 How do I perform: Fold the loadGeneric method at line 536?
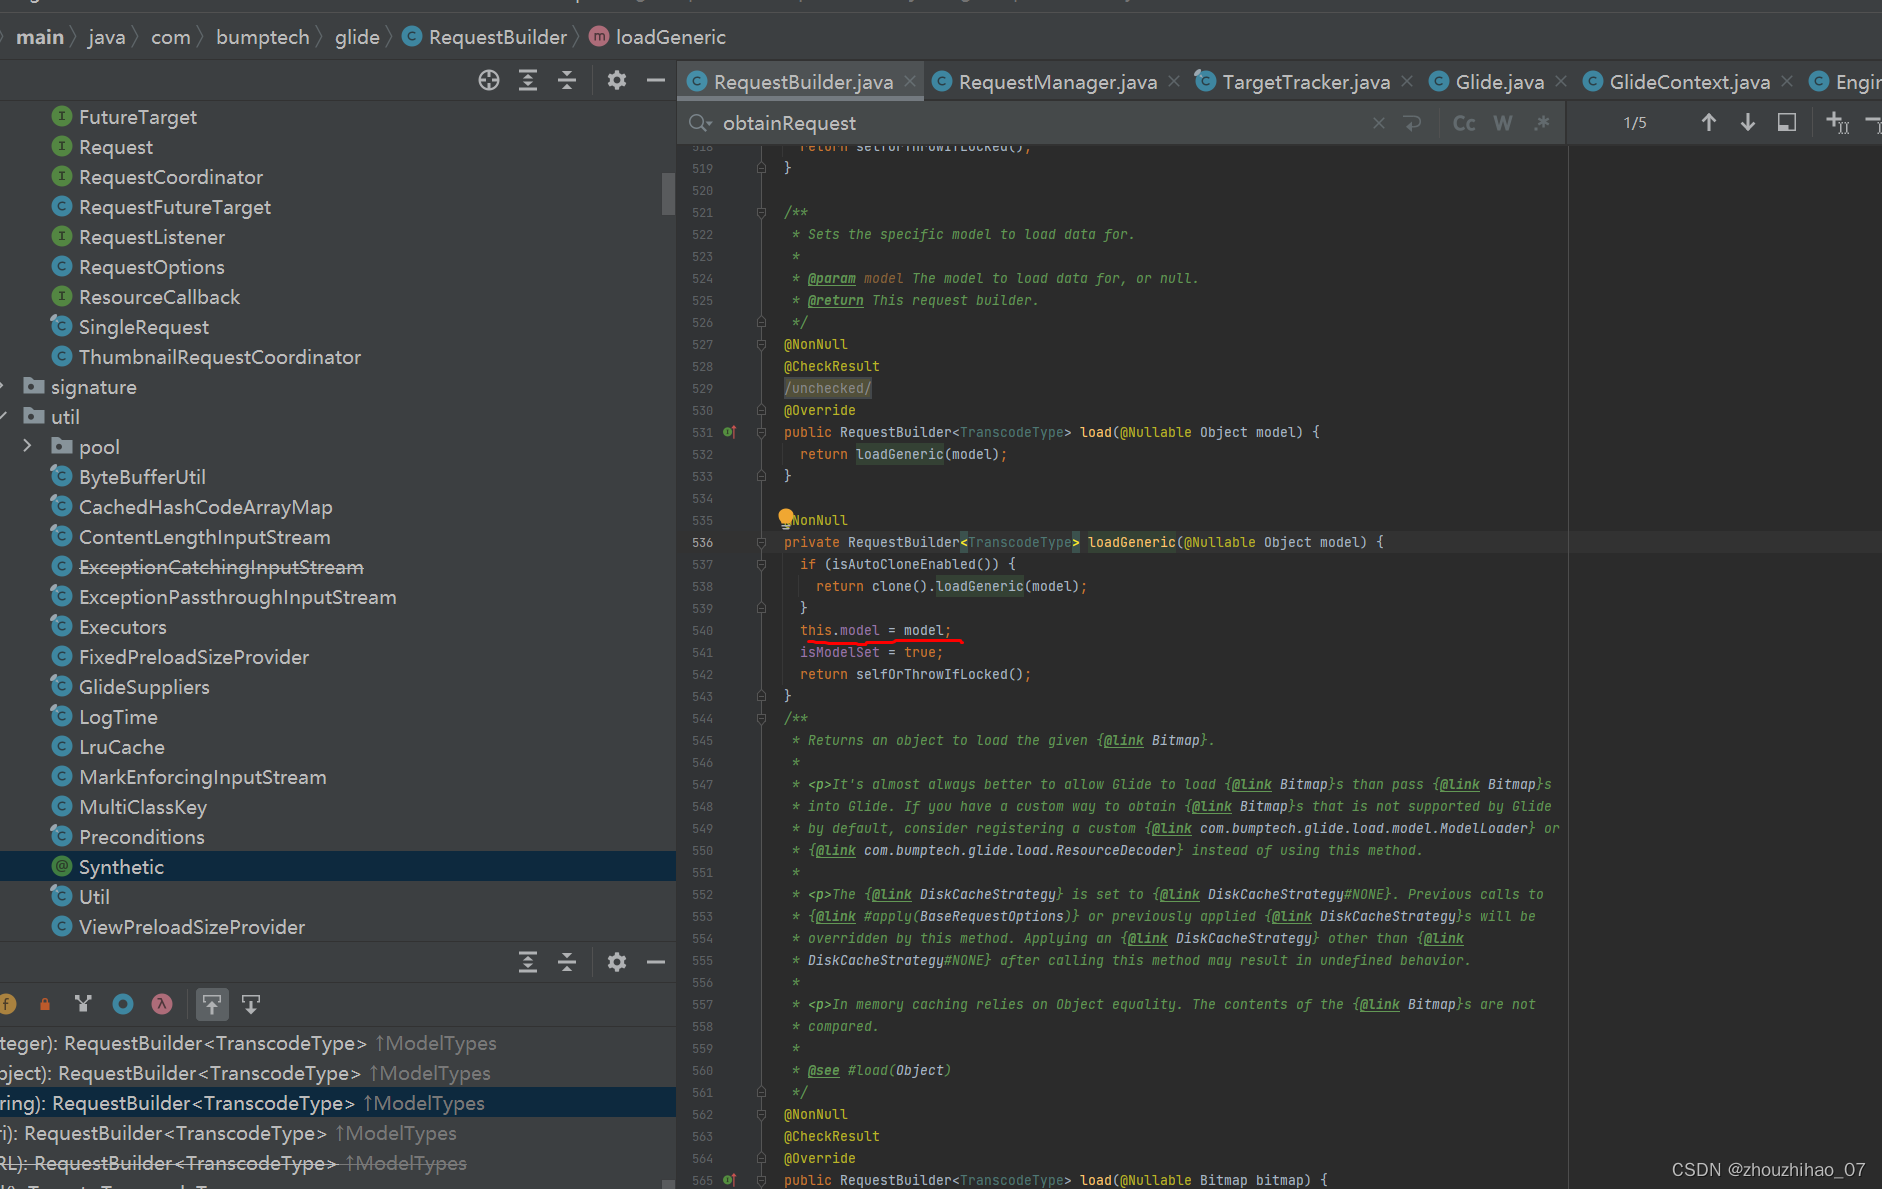761,543
